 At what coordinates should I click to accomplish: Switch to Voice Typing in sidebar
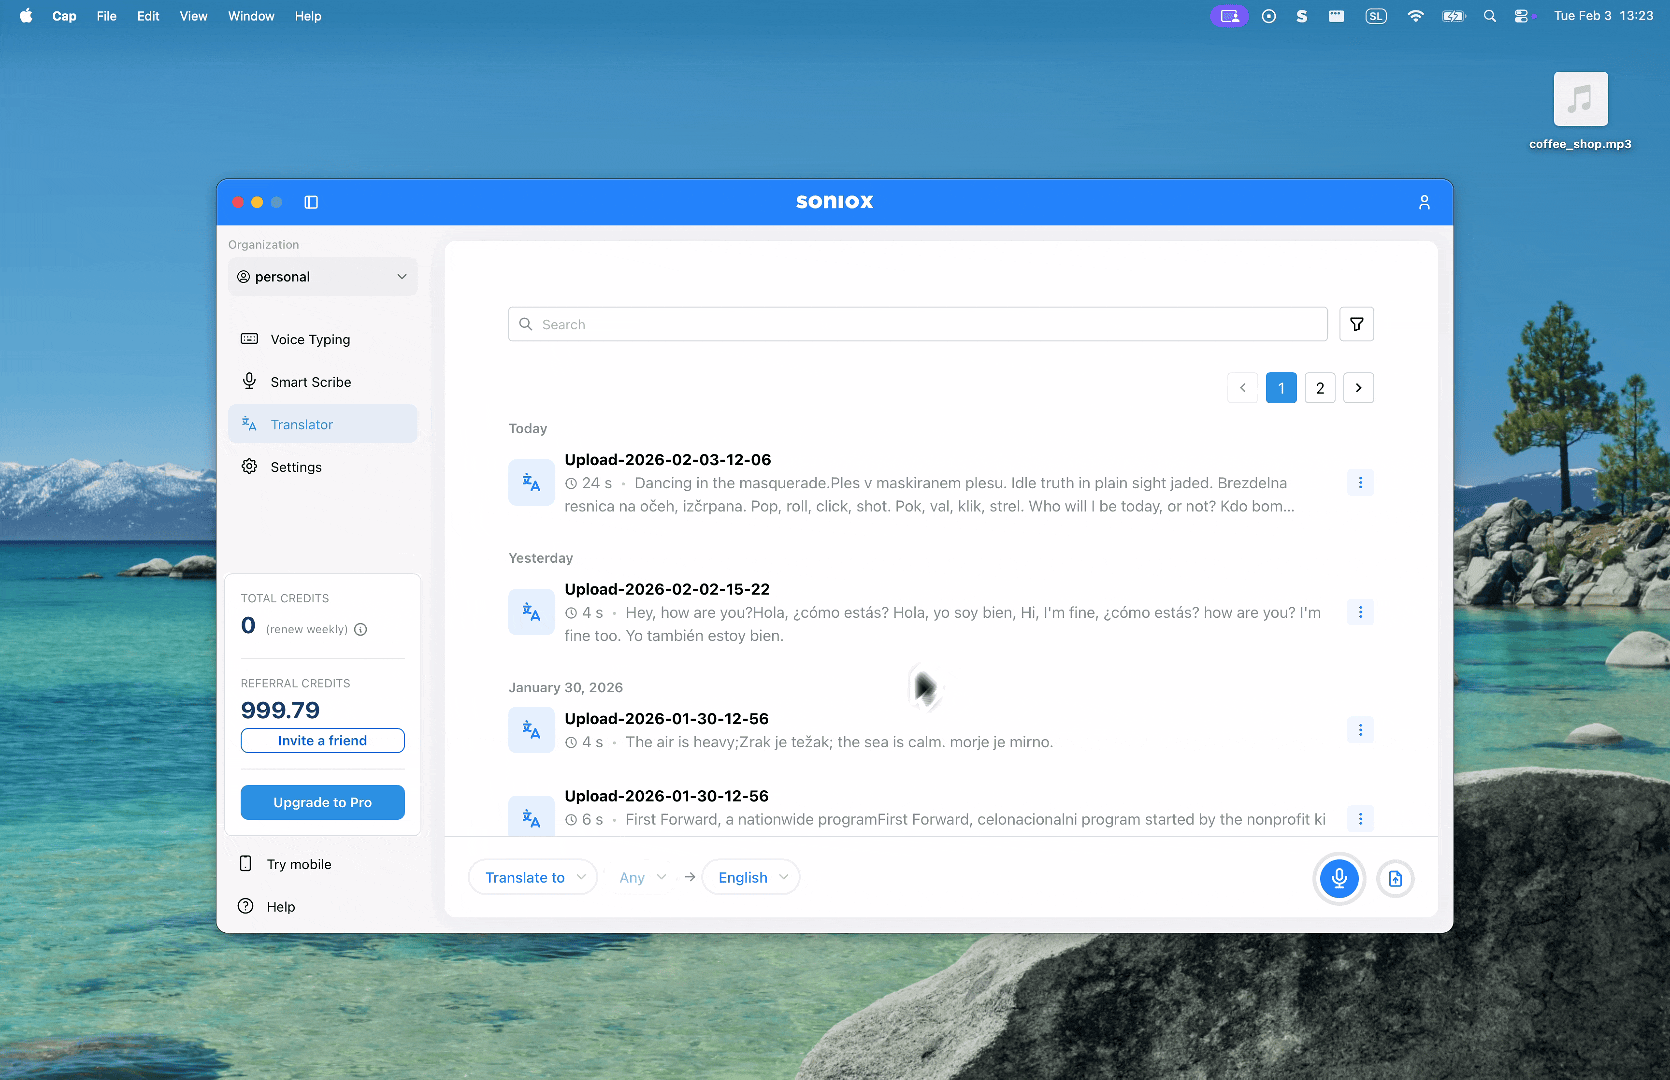(x=310, y=340)
